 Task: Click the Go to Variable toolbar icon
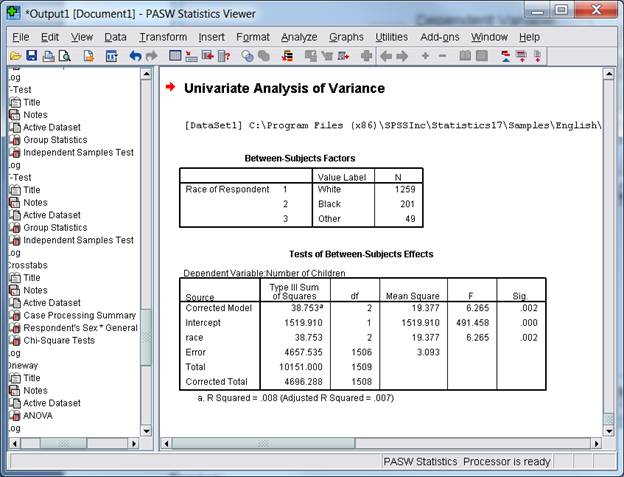coord(208,56)
